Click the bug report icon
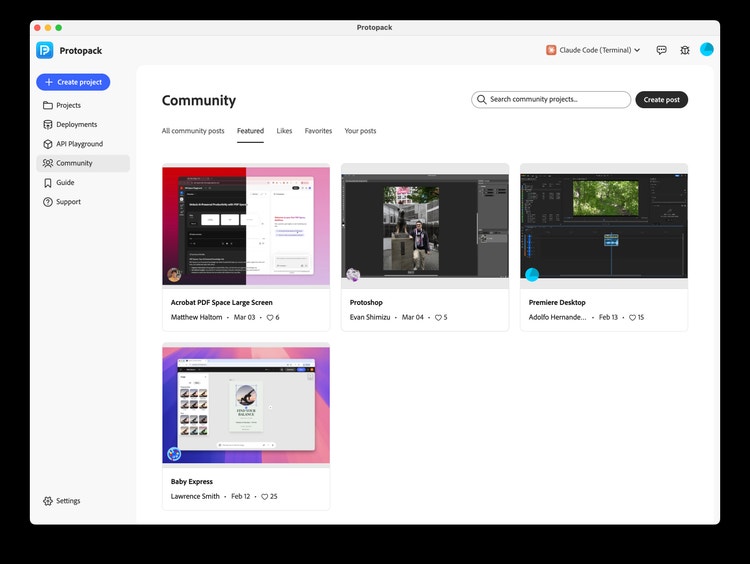Viewport: 750px width, 564px height. coord(685,50)
